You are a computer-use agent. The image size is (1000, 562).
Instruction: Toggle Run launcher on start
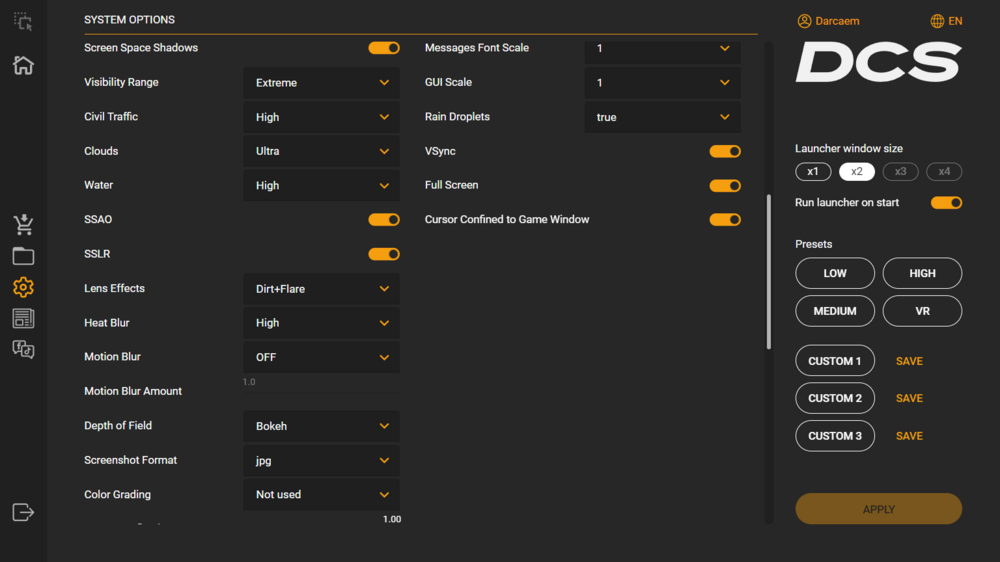coord(946,203)
